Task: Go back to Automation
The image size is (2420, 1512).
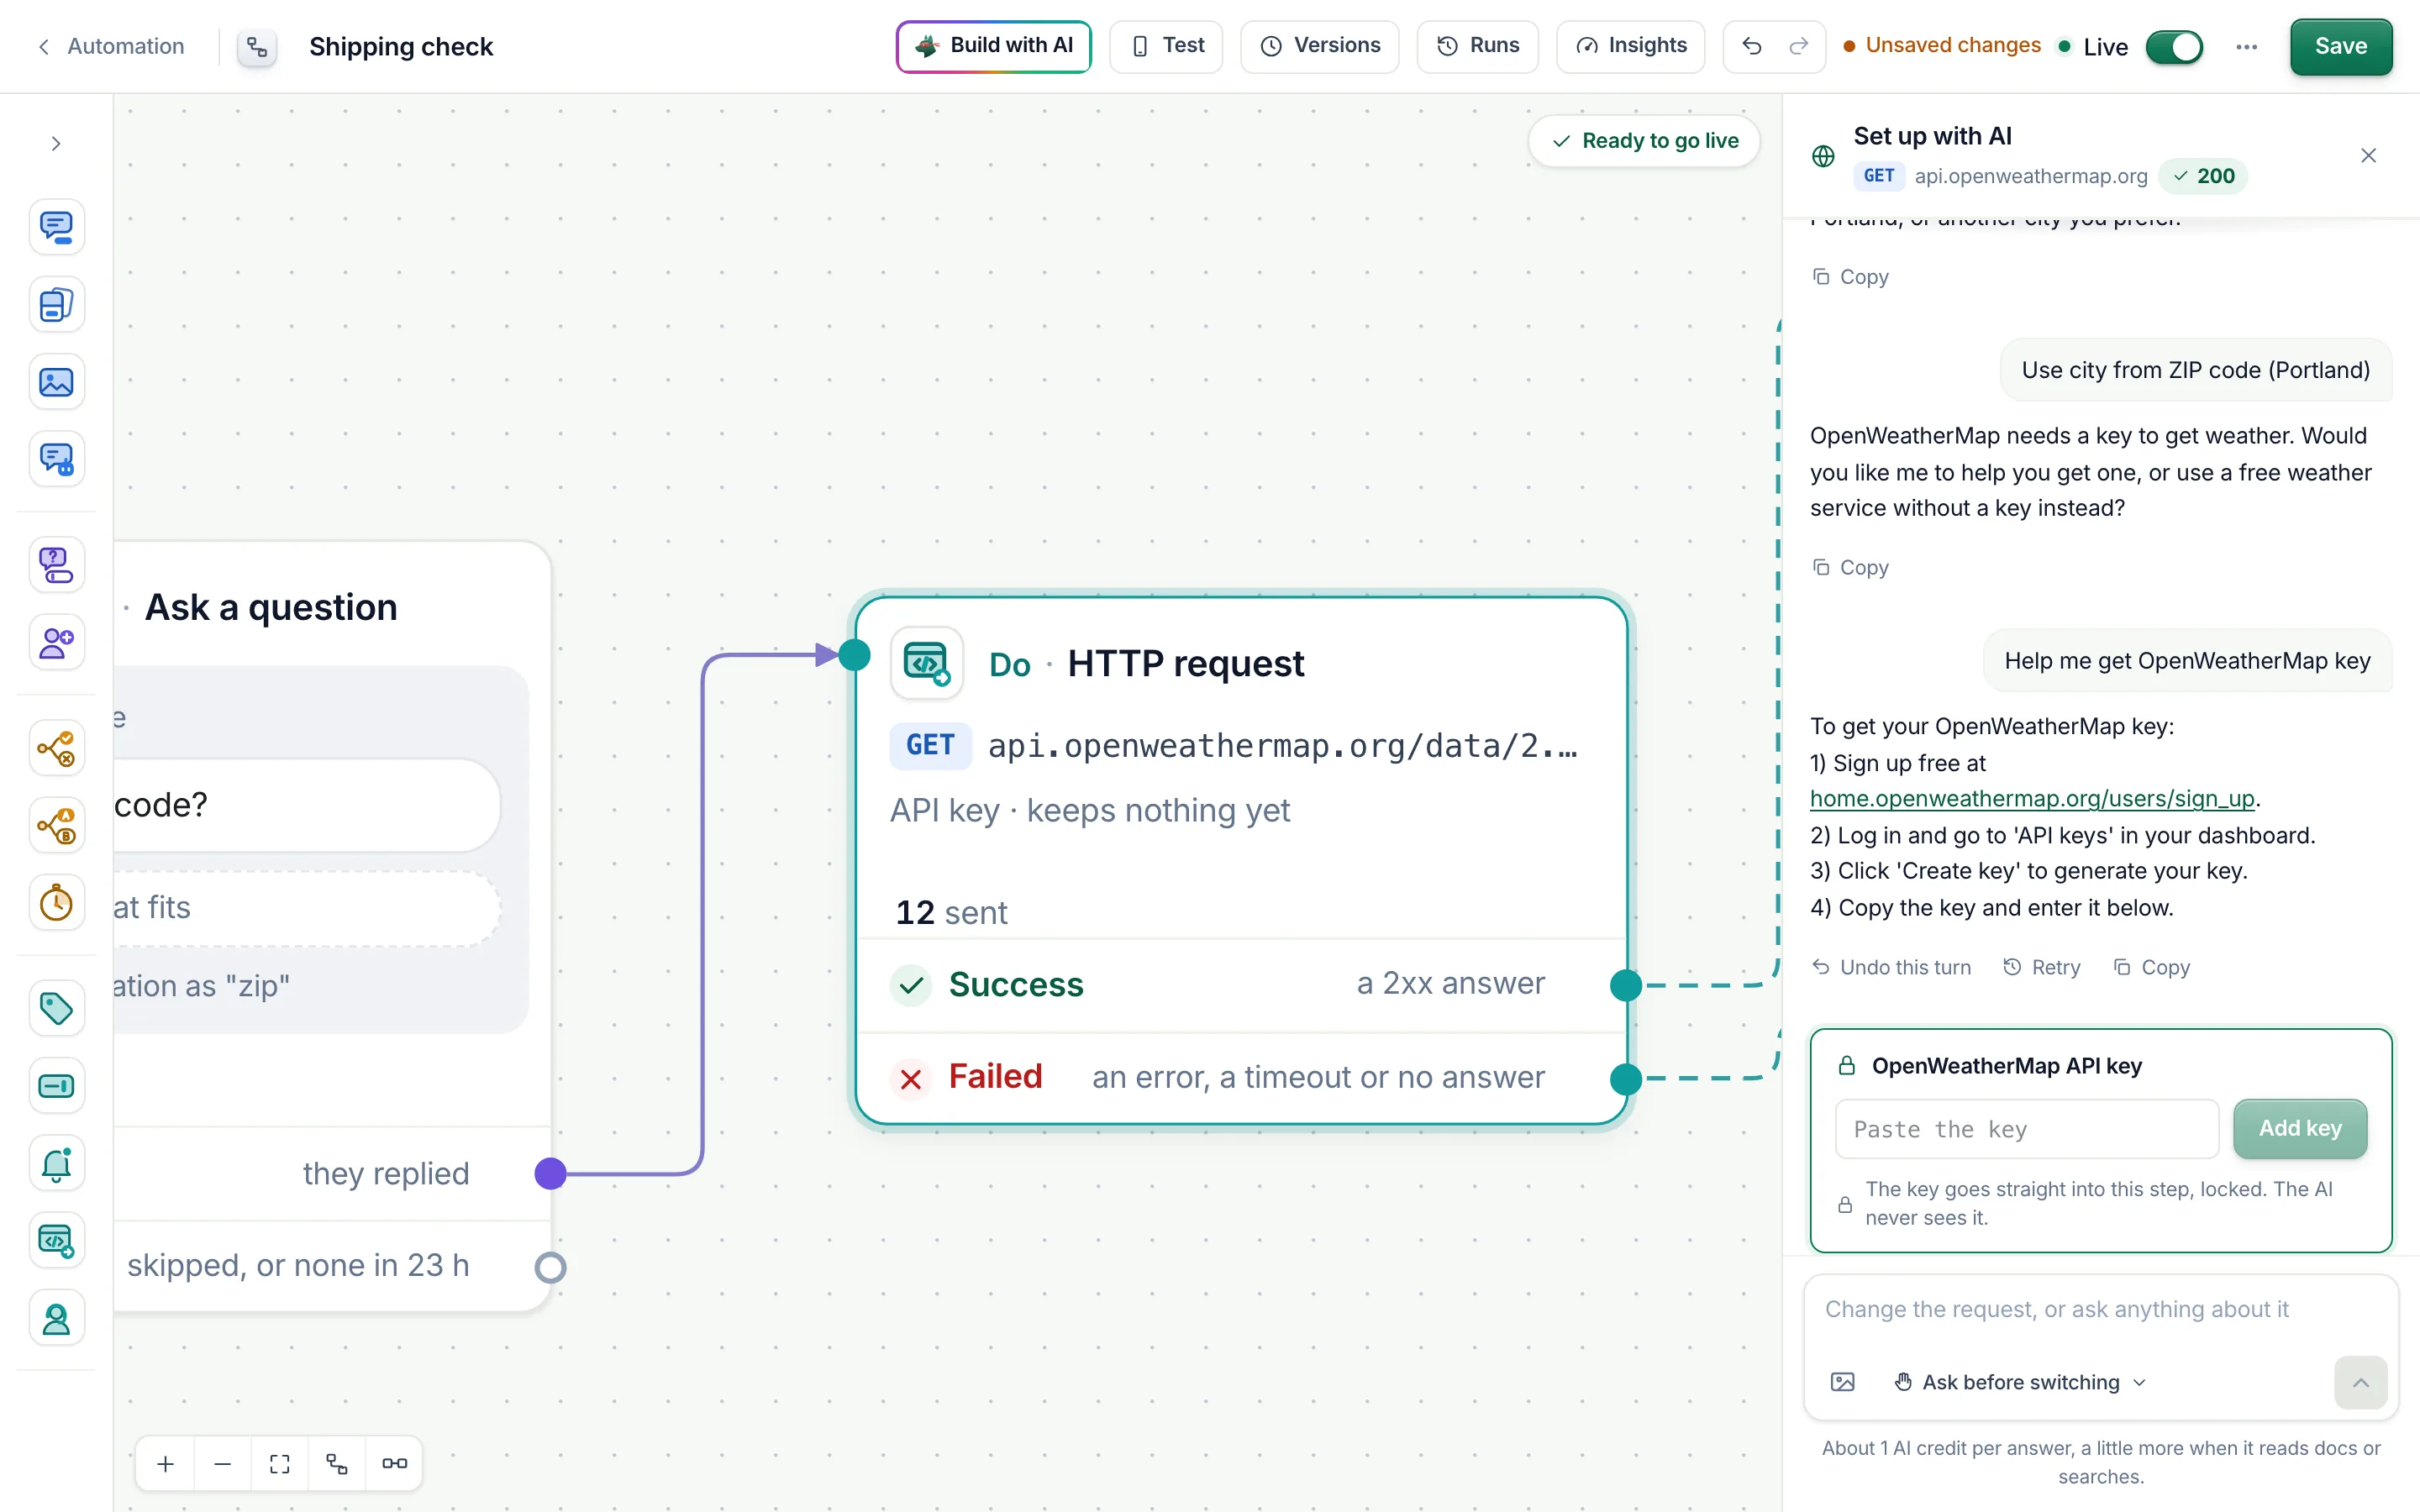Action: pos(111,46)
